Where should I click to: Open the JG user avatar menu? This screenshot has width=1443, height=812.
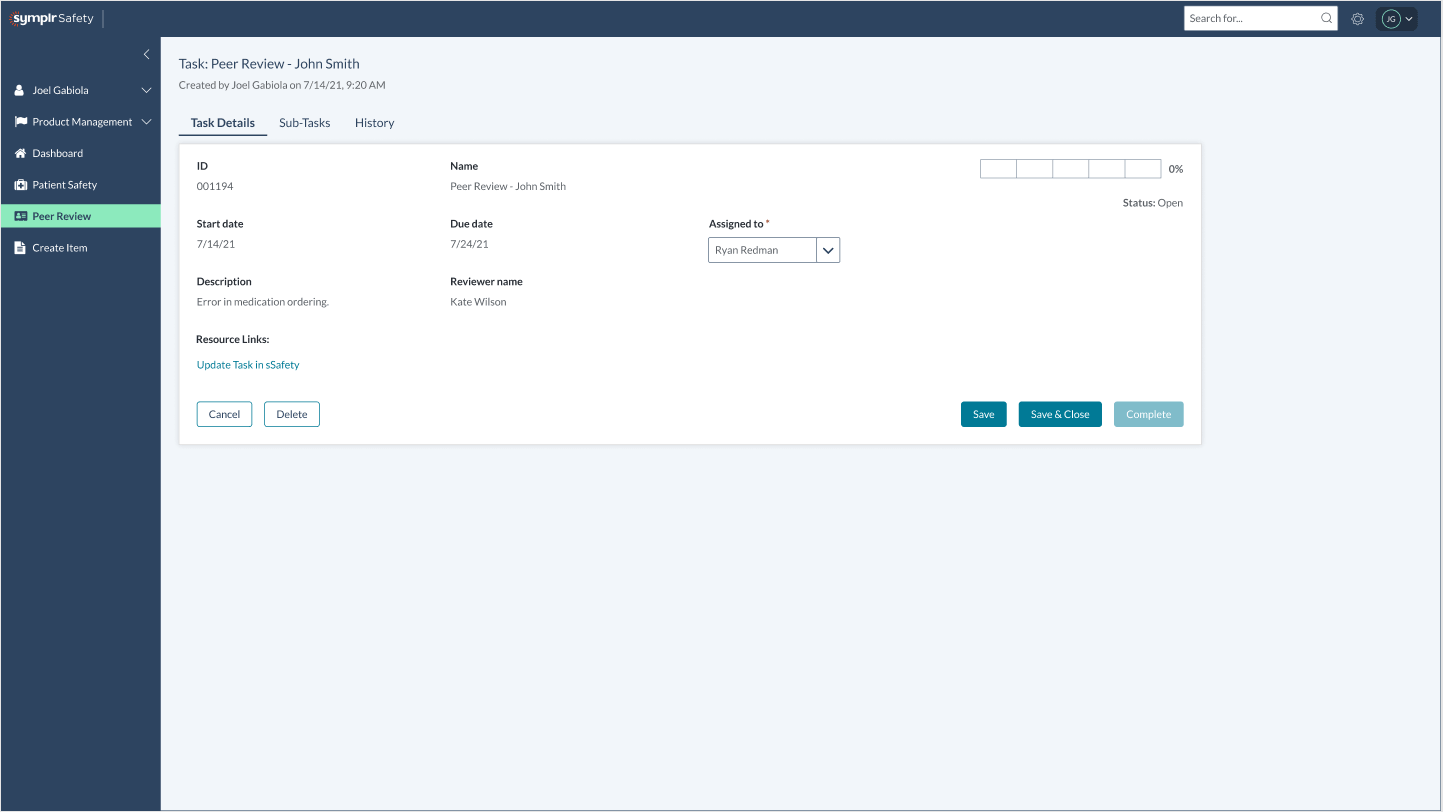(x=1397, y=18)
